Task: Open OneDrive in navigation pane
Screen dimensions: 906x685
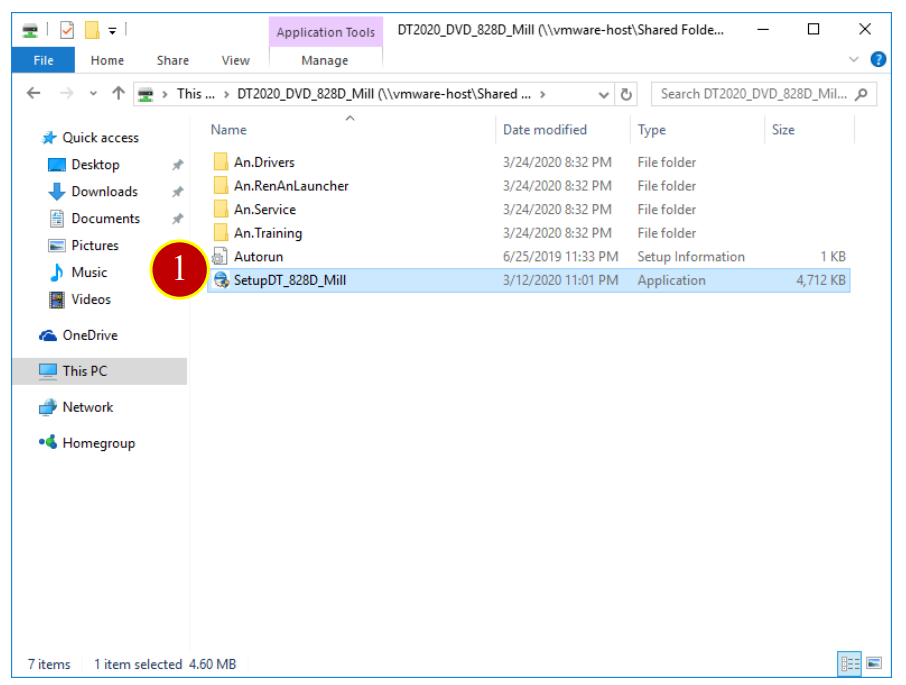Action: click(x=90, y=335)
